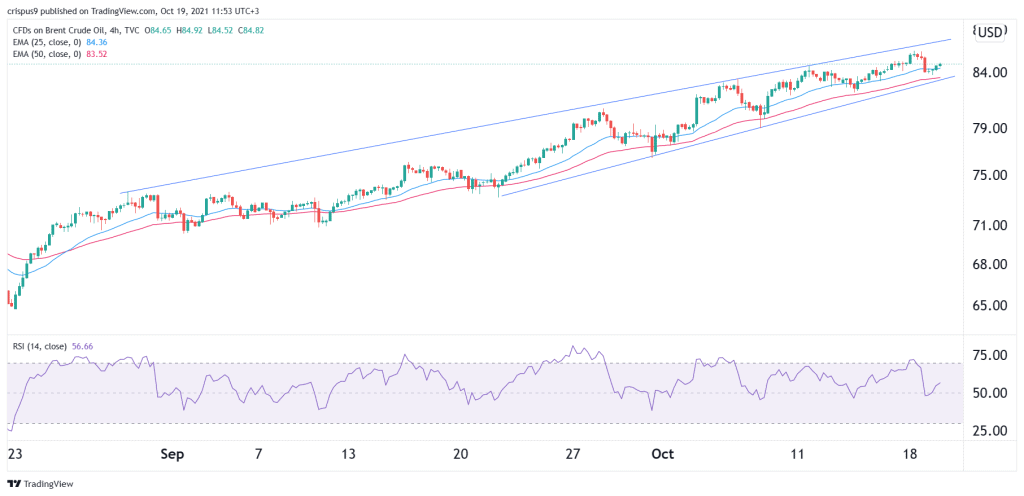The image size is (1024, 496).
Task: Click the '23' date label on the time axis
Action: (13, 454)
